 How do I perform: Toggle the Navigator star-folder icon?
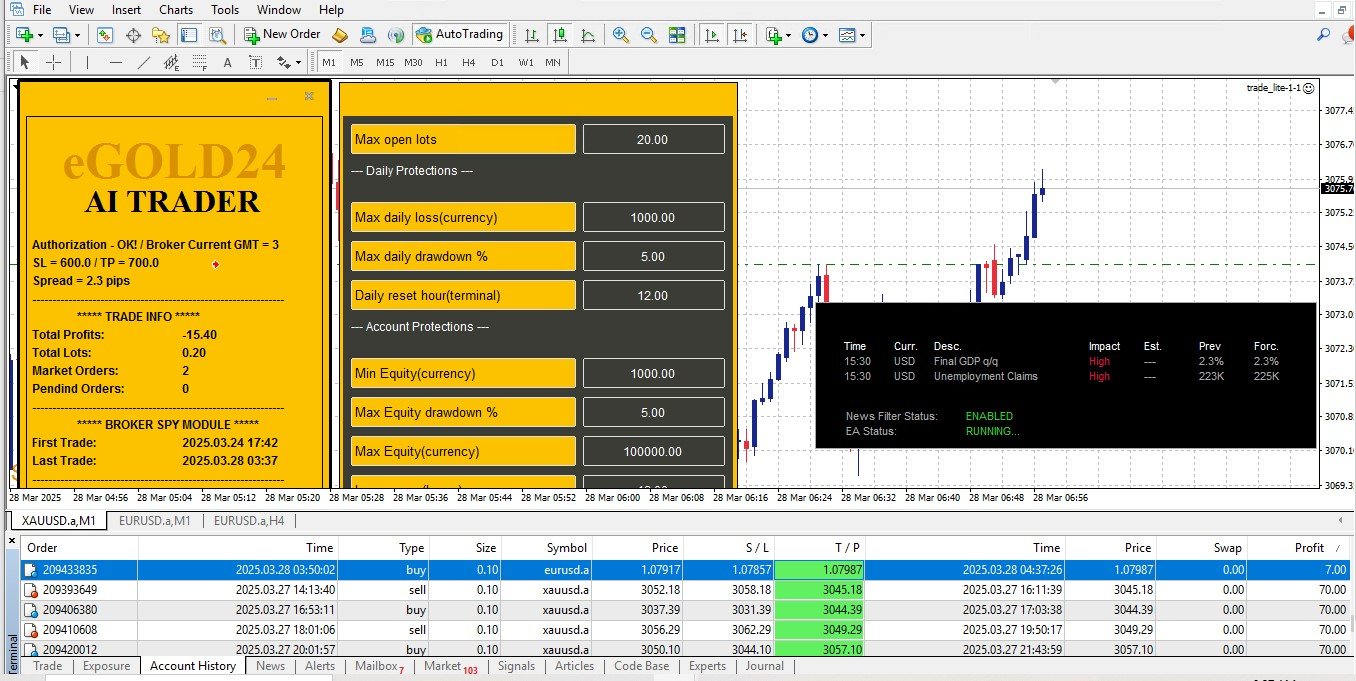[x=161, y=34]
